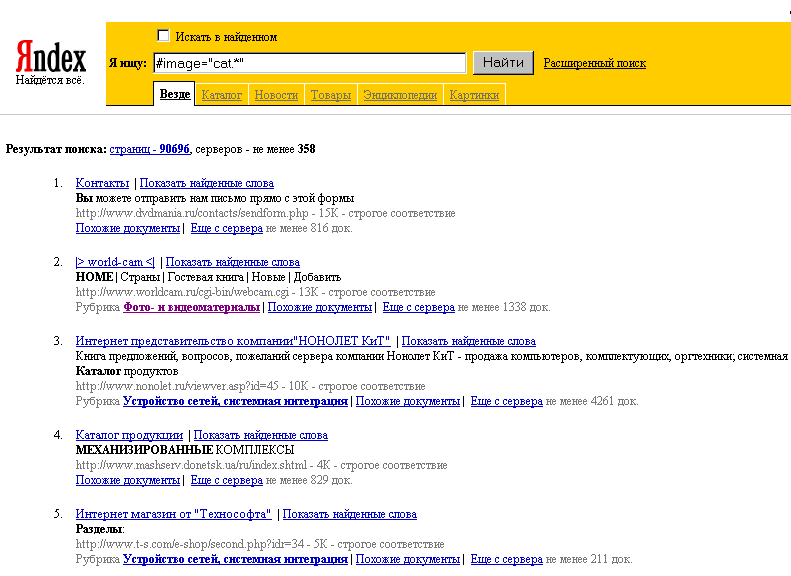This screenshot has height=576, width=791.
Task: Open the Техnoсофта internet shop result link
Action: click(174, 514)
